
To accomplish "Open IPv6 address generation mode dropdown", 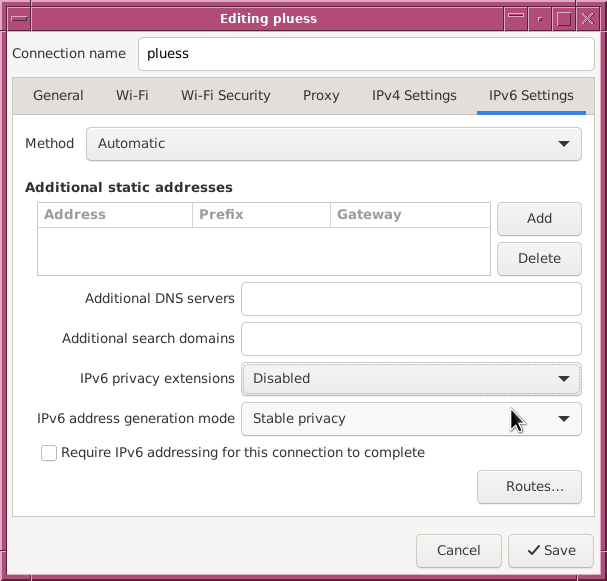I will click(411, 419).
